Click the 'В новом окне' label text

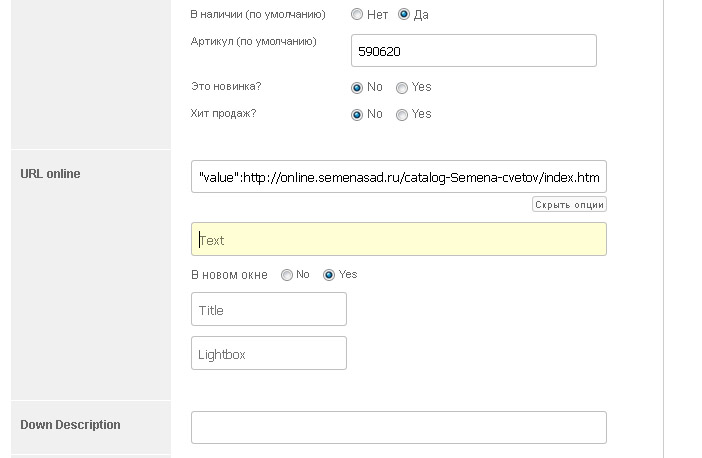tap(228, 275)
